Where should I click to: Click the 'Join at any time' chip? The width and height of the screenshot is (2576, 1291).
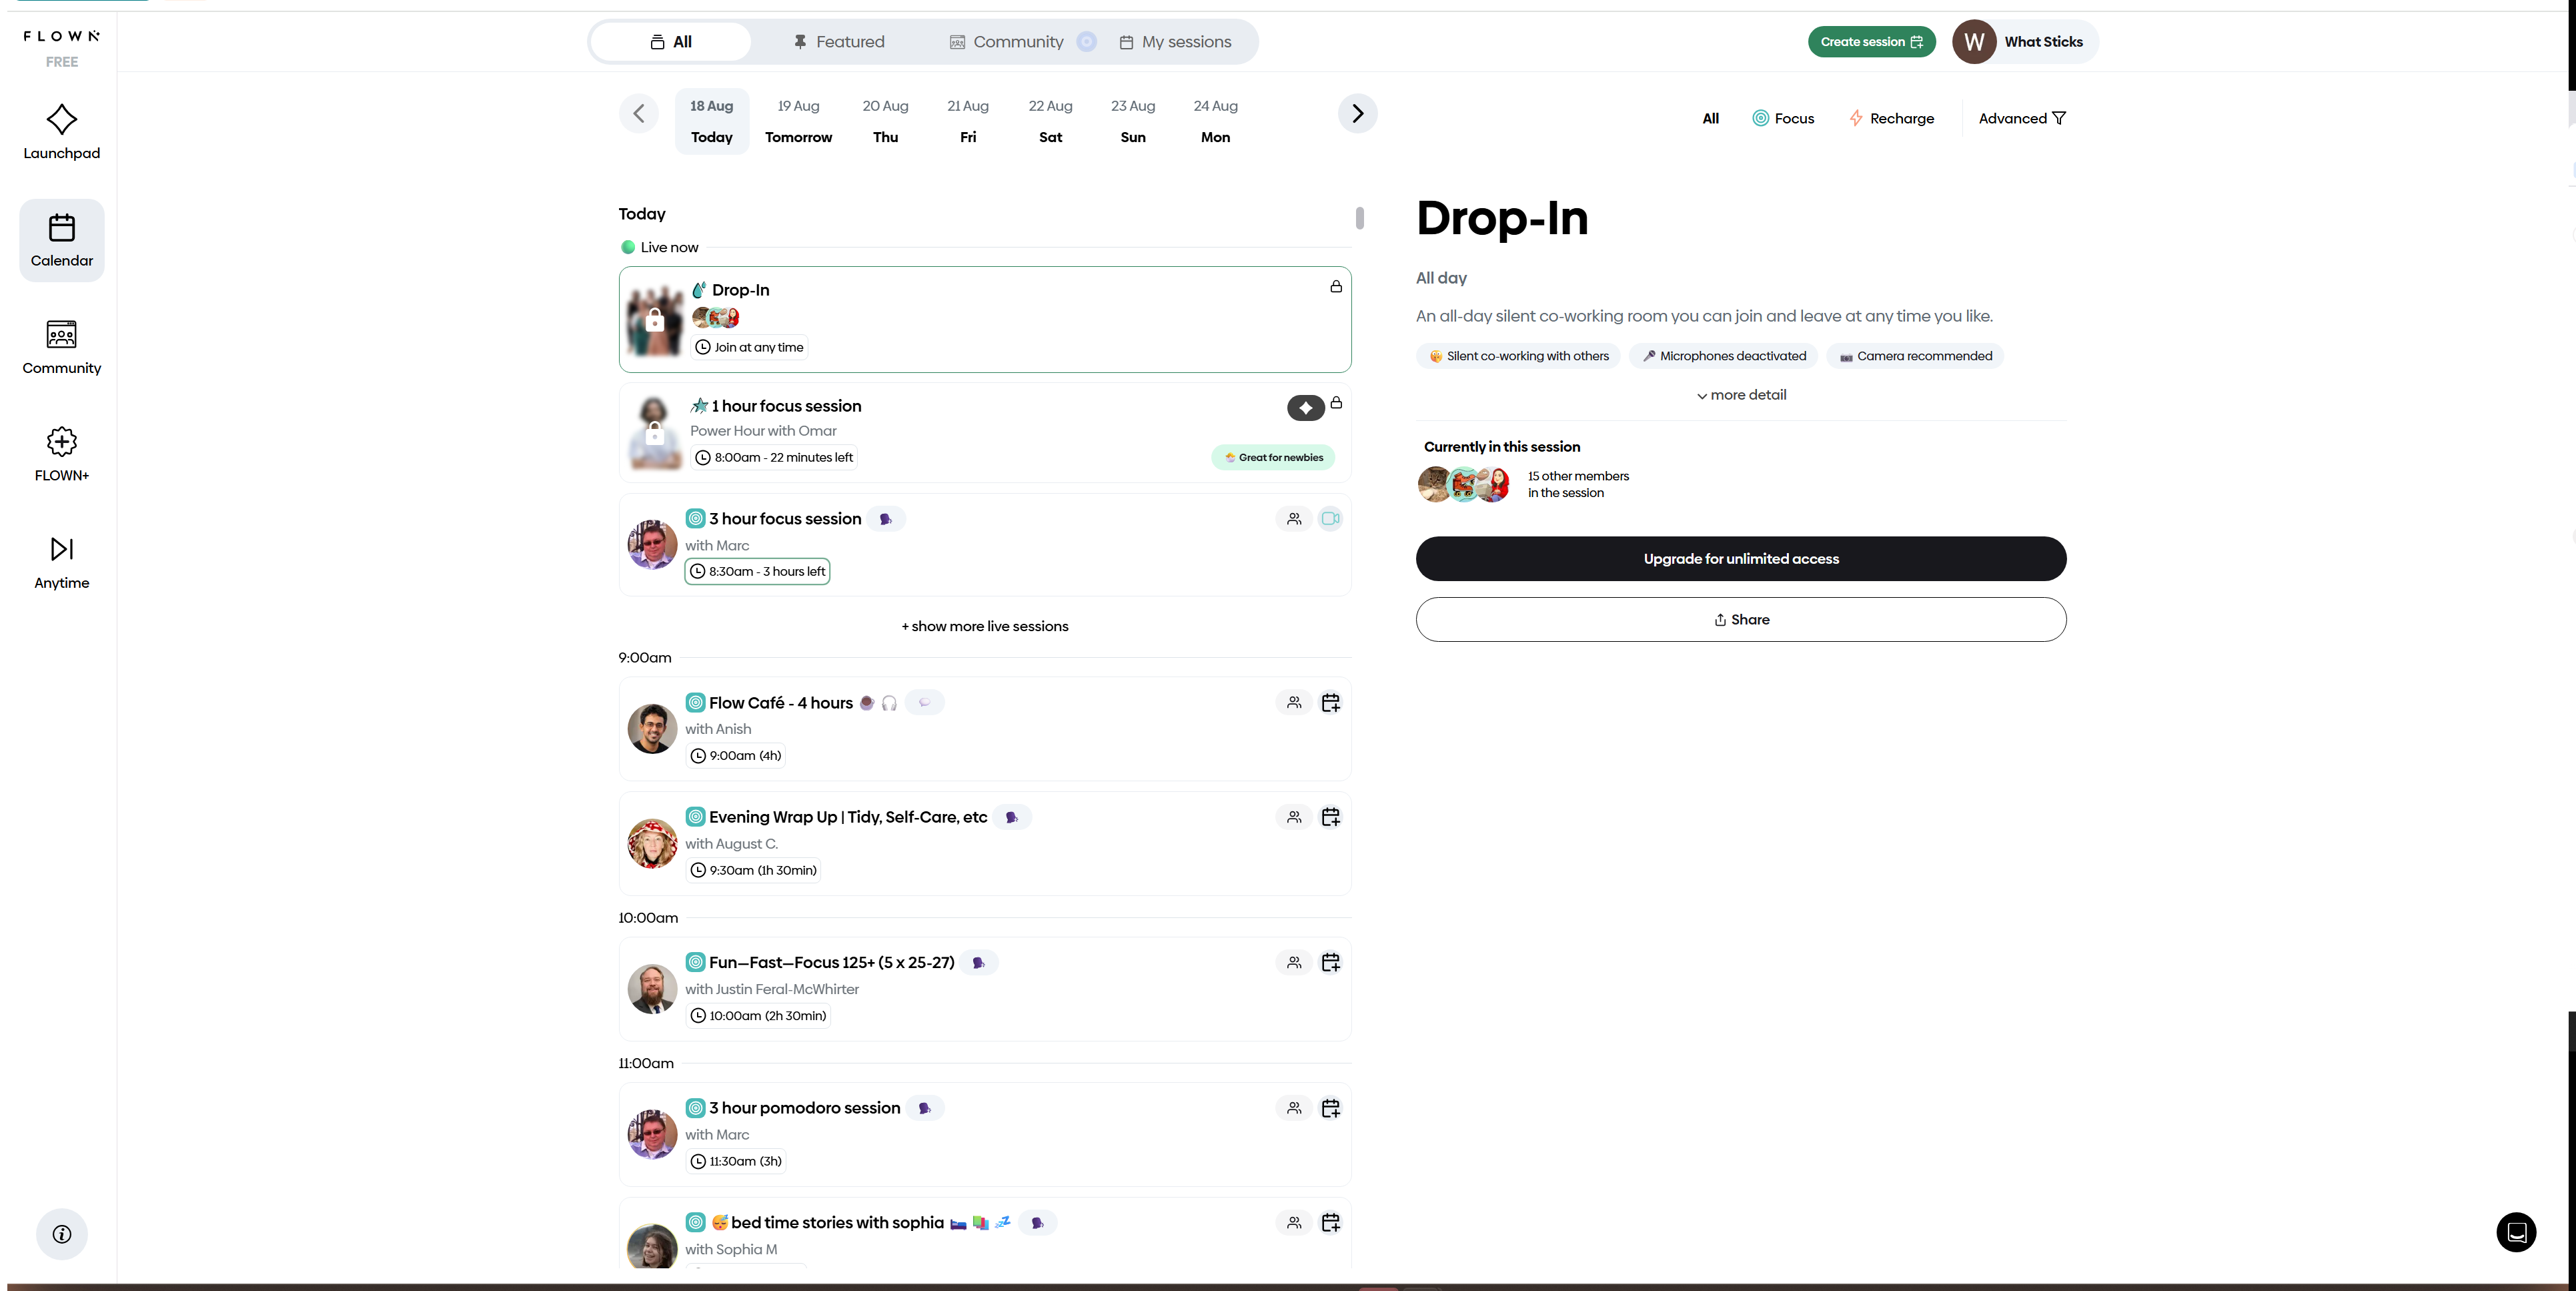tap(749, 347)
